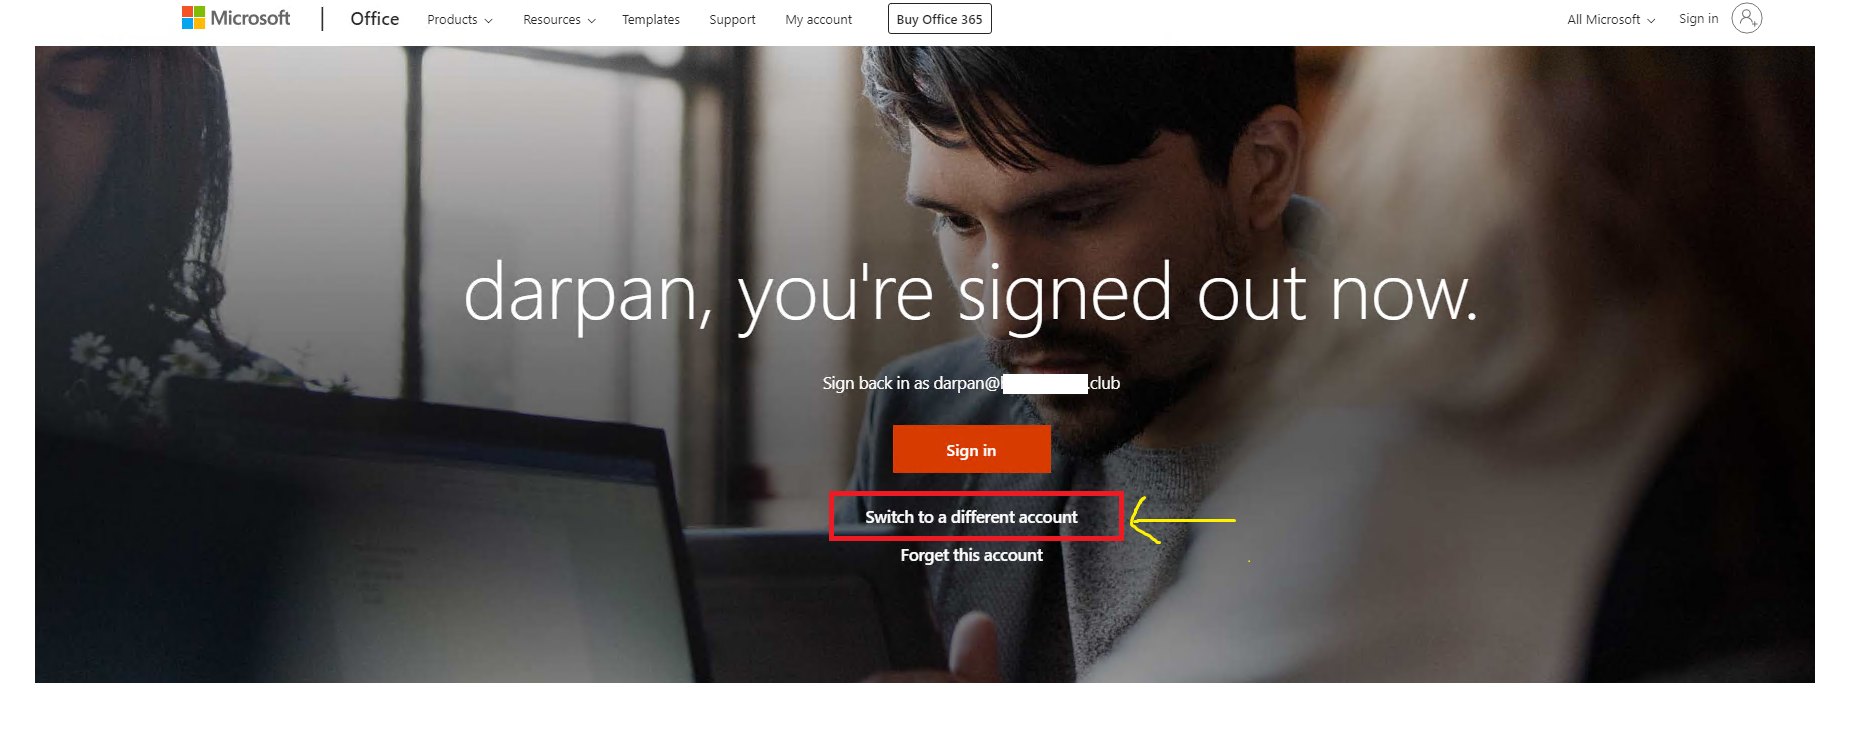Click the user avatar icon beside Sign in
The image size is (1850, 730).
1746,18
